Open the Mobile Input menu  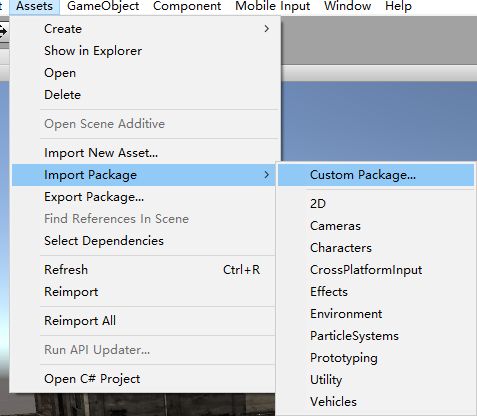(x=273, y=6)
